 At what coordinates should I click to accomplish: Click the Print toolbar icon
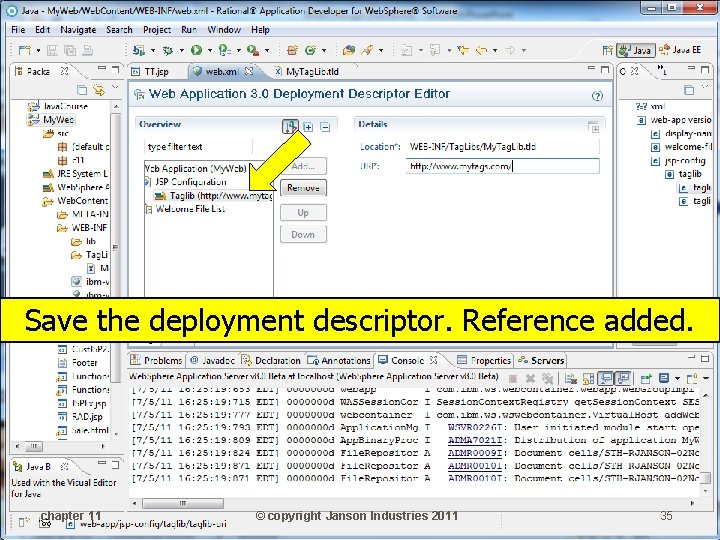[87, 50]
